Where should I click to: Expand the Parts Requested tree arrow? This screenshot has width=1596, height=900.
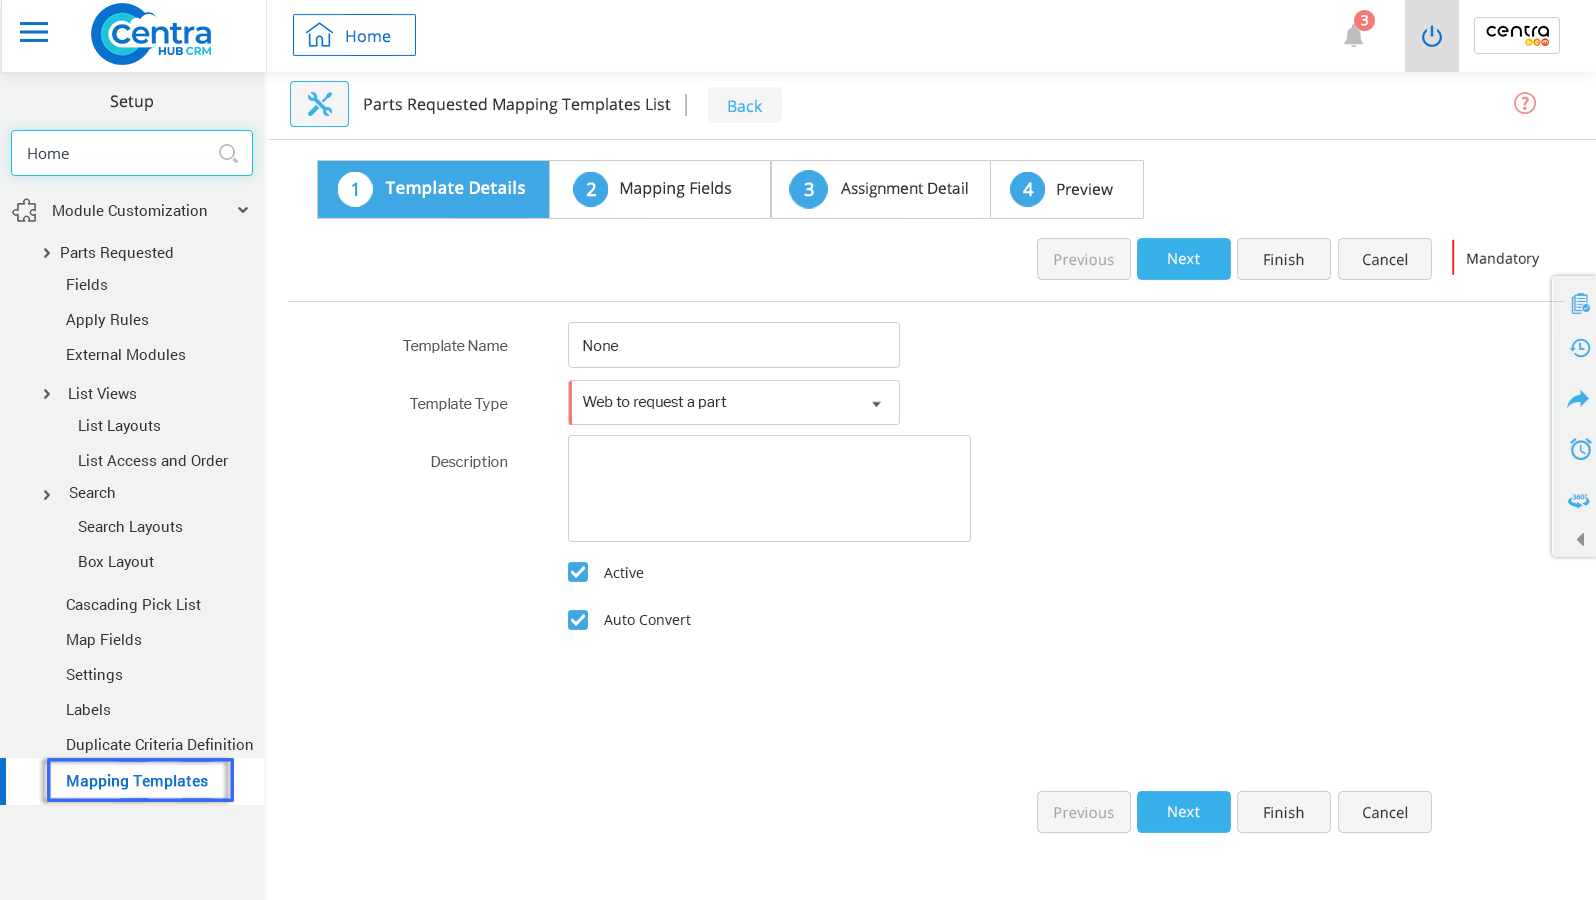tap(46, 253)
